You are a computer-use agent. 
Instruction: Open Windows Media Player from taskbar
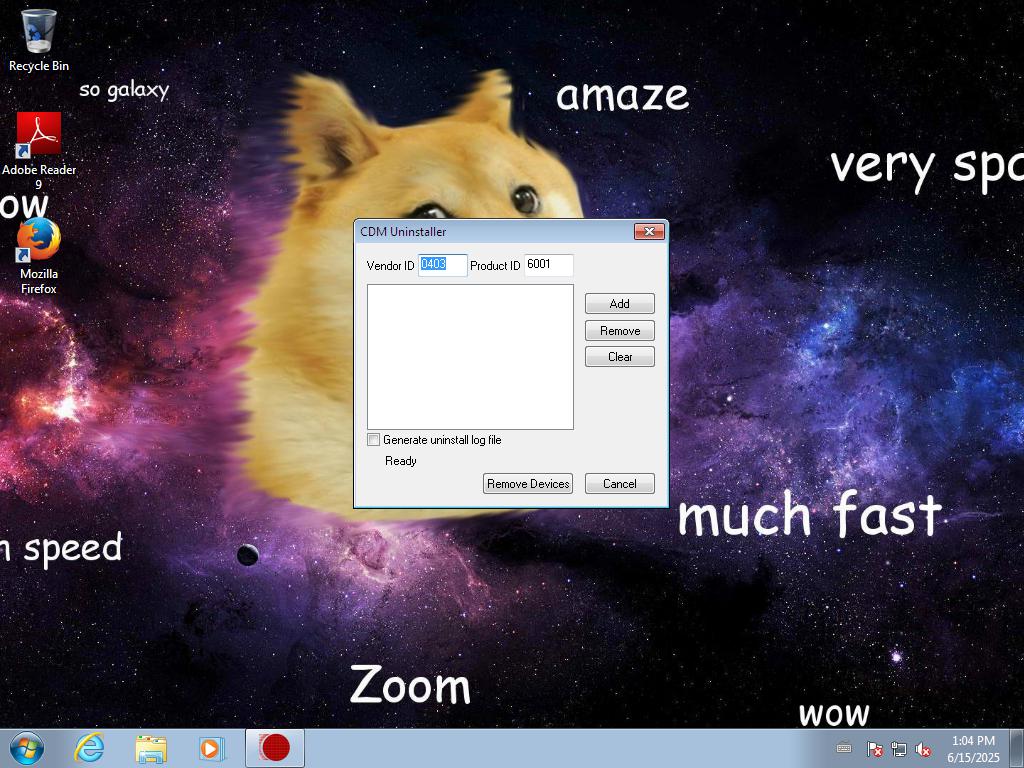[x=211, y=748]
